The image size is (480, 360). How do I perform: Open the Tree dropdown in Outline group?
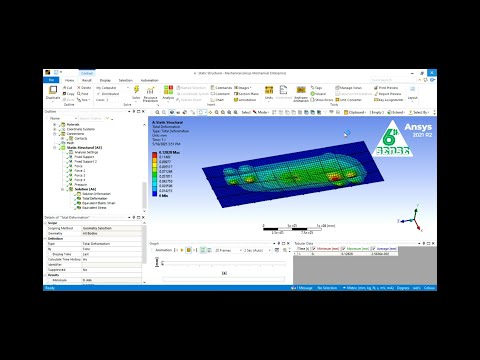tap(84, 100)
